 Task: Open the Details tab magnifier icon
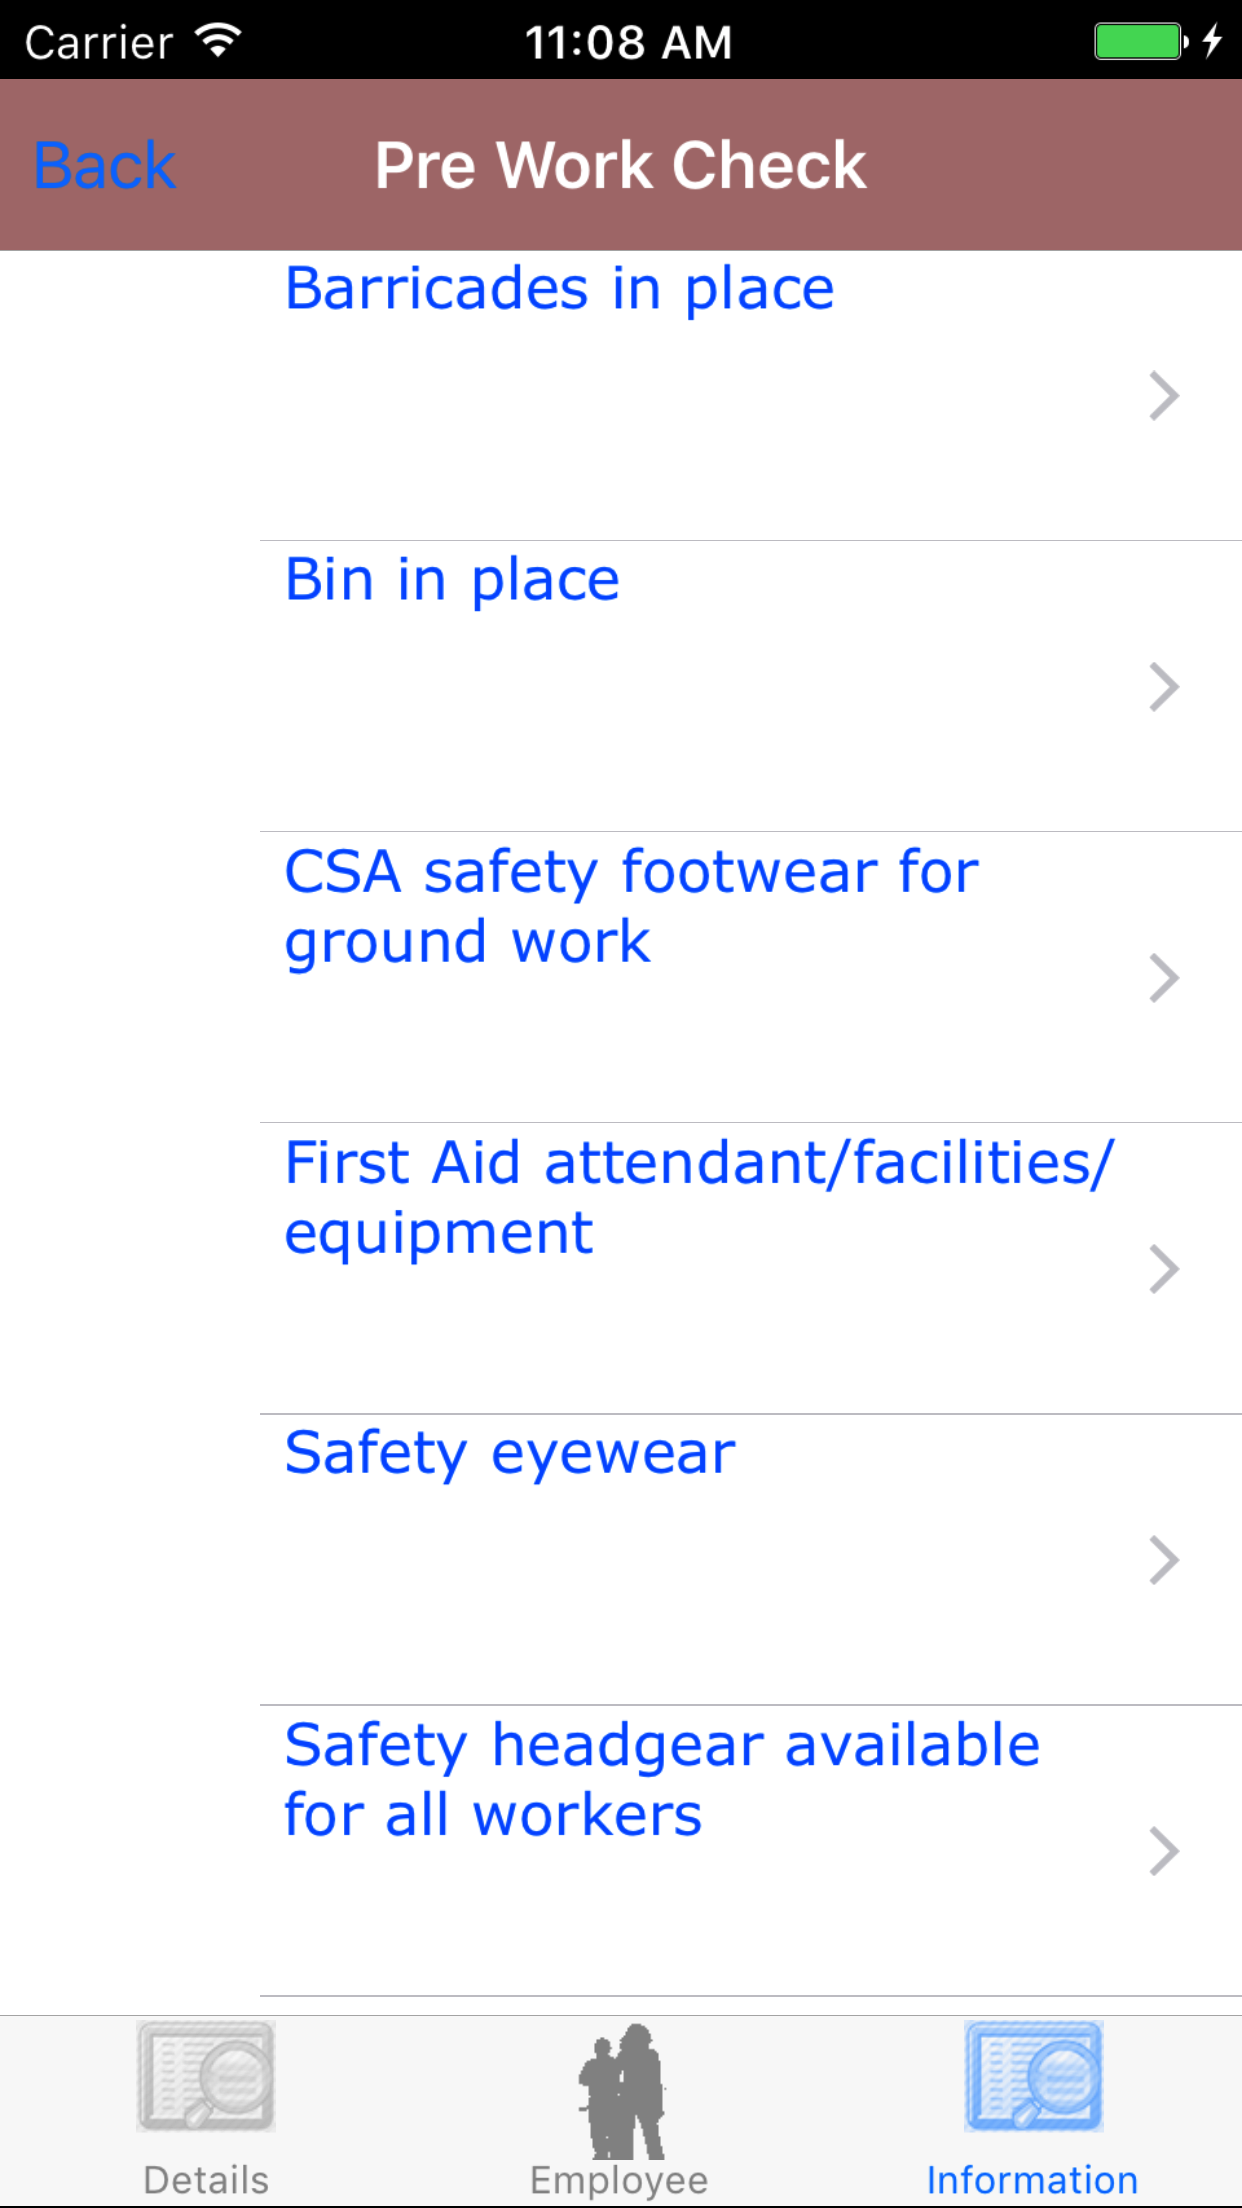206,2076
